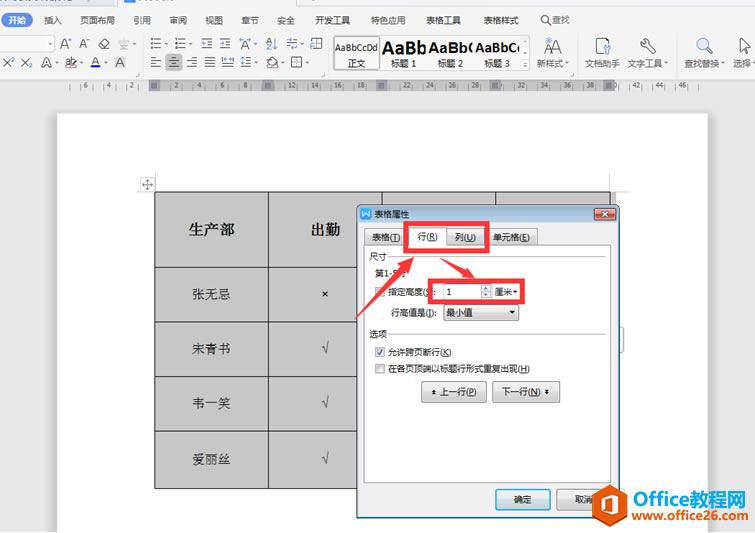
Task: Apply the 正文 style
Action: (x=356, y=53)
